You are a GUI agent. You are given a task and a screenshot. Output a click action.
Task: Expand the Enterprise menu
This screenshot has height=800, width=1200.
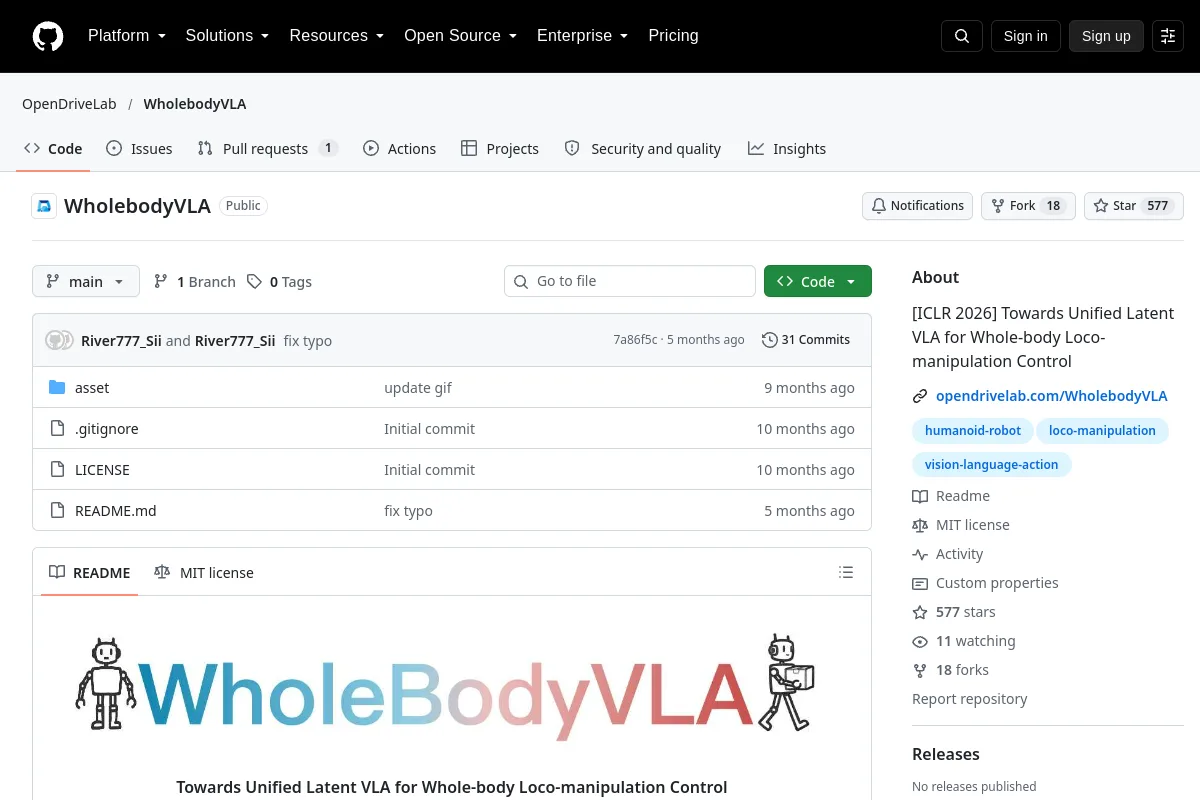click(x=583, y=36)
